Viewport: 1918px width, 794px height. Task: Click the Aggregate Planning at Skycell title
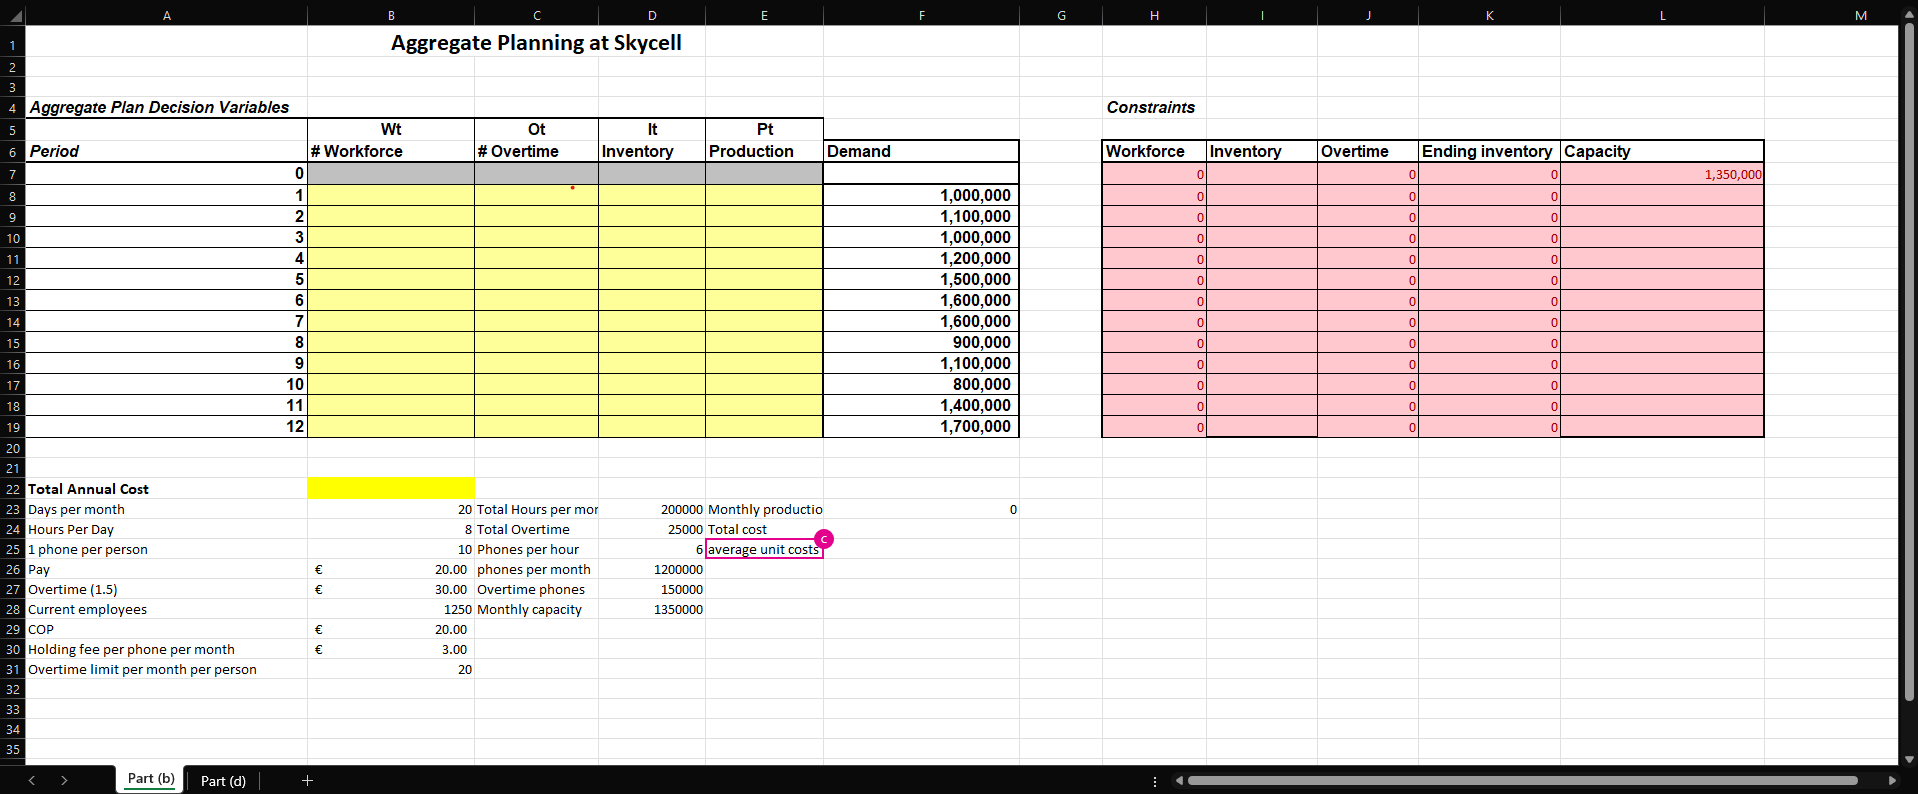(536, 43)
